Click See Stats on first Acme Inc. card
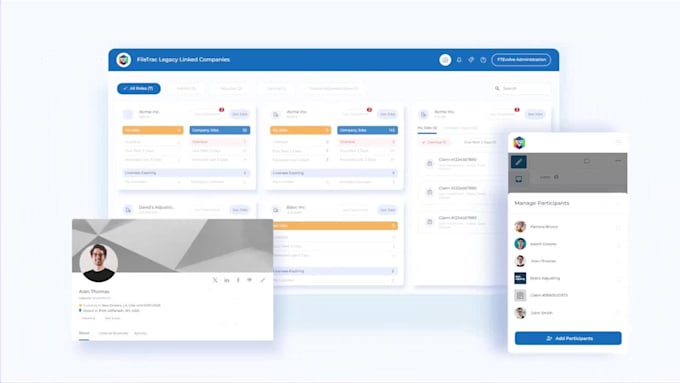The width and height of the screenshot is (680, 383). point(240,114)
